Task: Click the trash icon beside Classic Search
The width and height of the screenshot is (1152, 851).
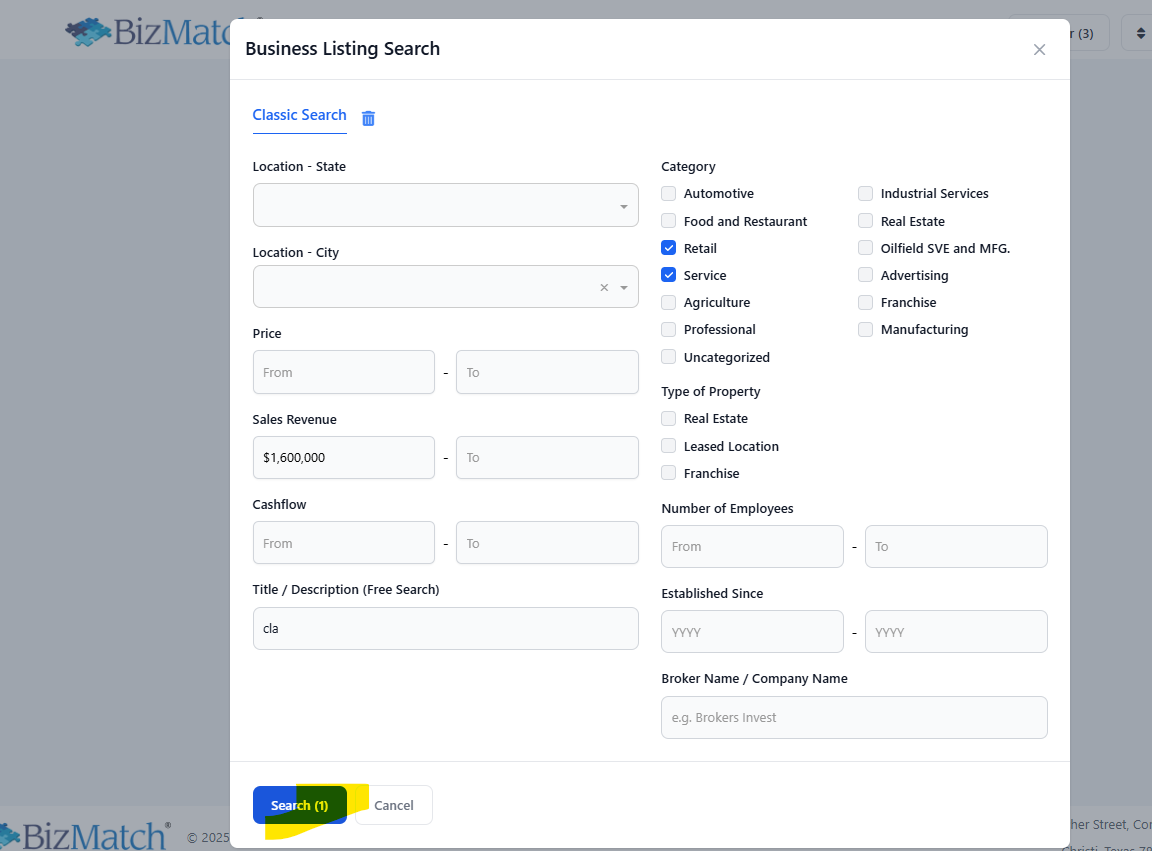Action: pyautogui.click(x=368, y=118)
